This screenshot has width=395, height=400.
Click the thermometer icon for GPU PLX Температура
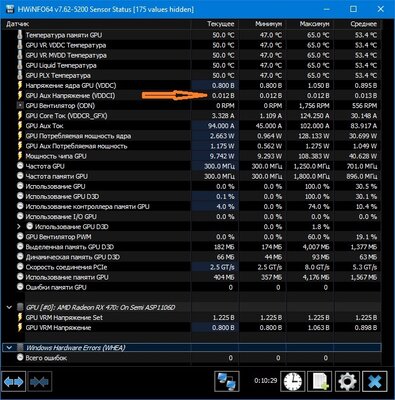[20, 75]
